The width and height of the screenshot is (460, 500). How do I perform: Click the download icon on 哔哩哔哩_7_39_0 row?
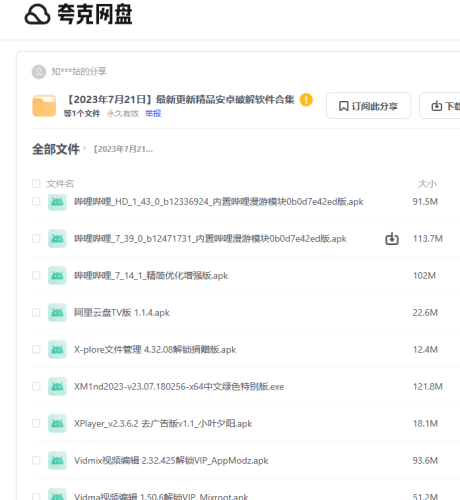[392, 239]
